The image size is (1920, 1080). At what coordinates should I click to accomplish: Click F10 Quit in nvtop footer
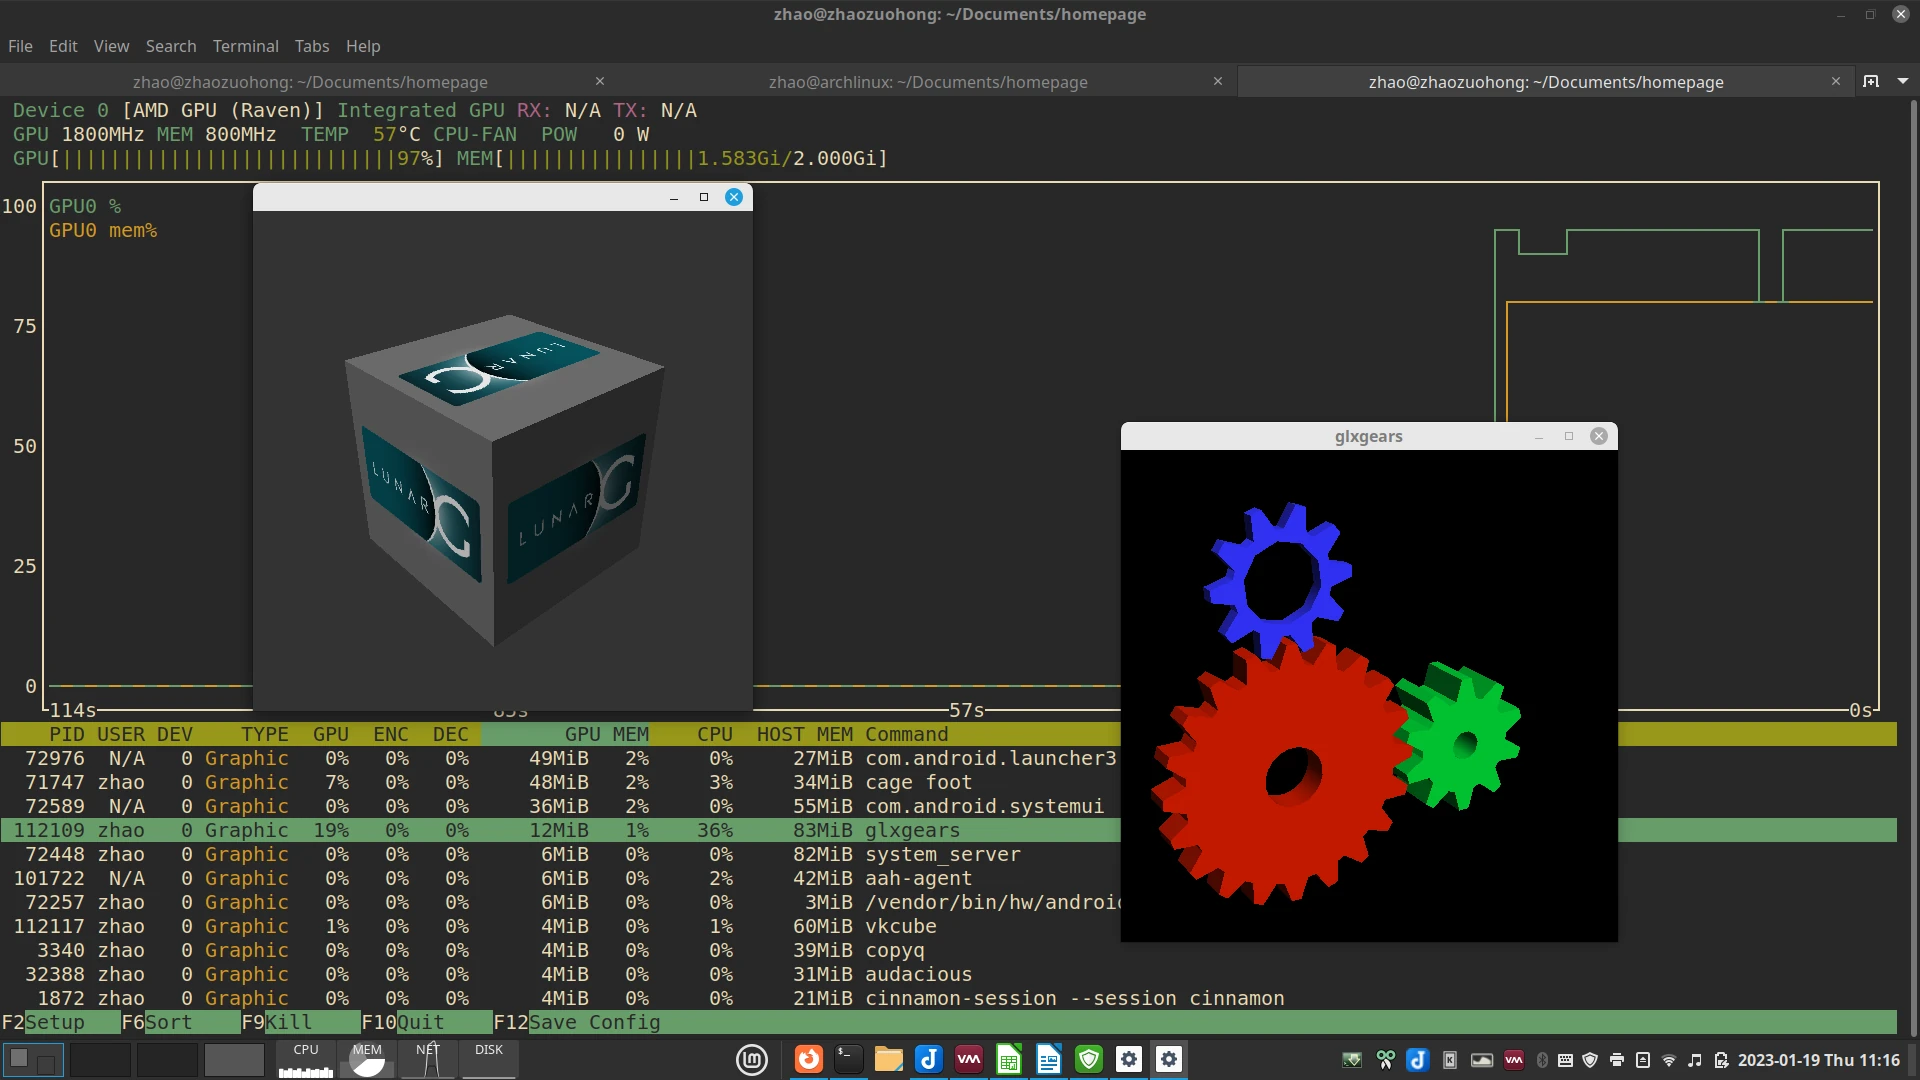pos(426,1022)
